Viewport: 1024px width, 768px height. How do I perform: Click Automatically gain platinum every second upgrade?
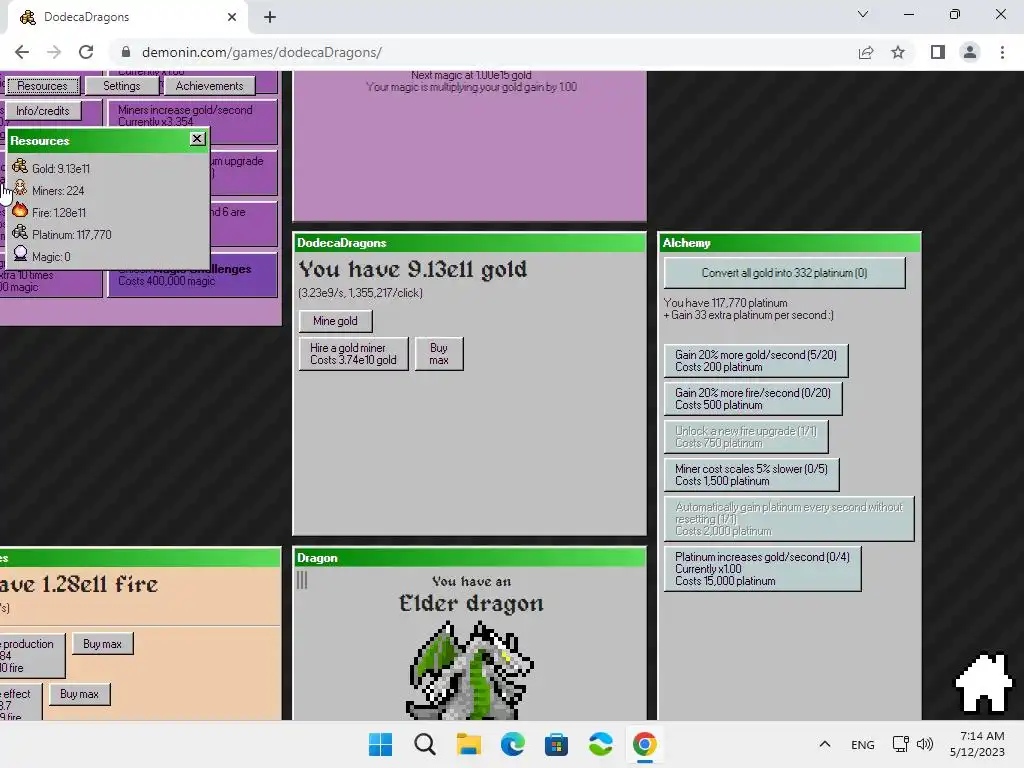[x=789, y=519]
